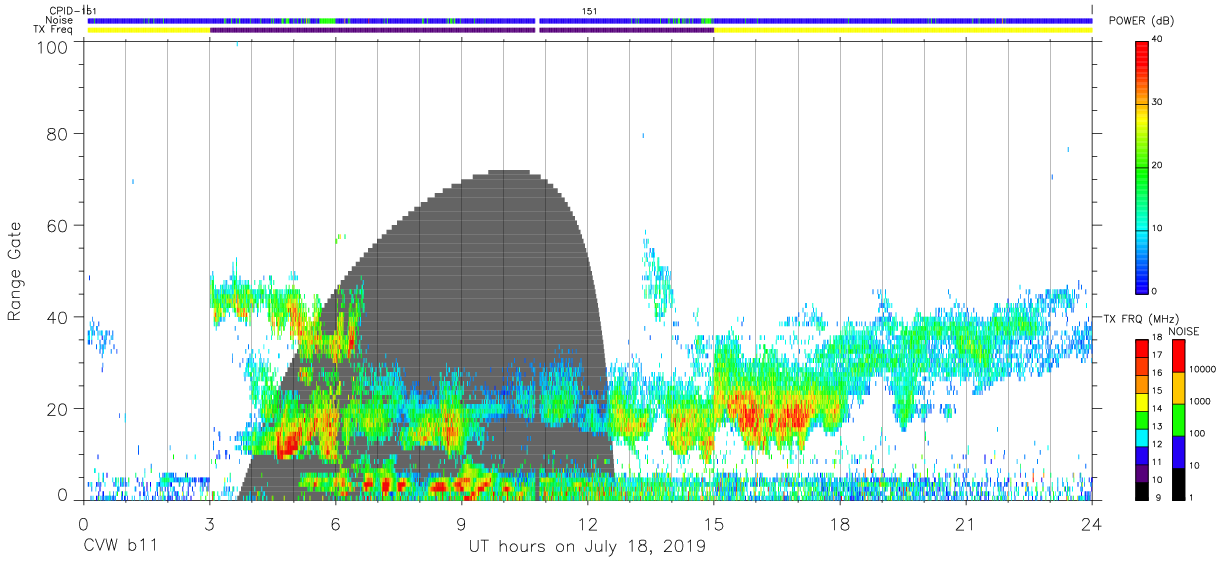
Task: Click the '30' tick on the POWER scale
Action: pyautogui.click(x=1158, y=103)
